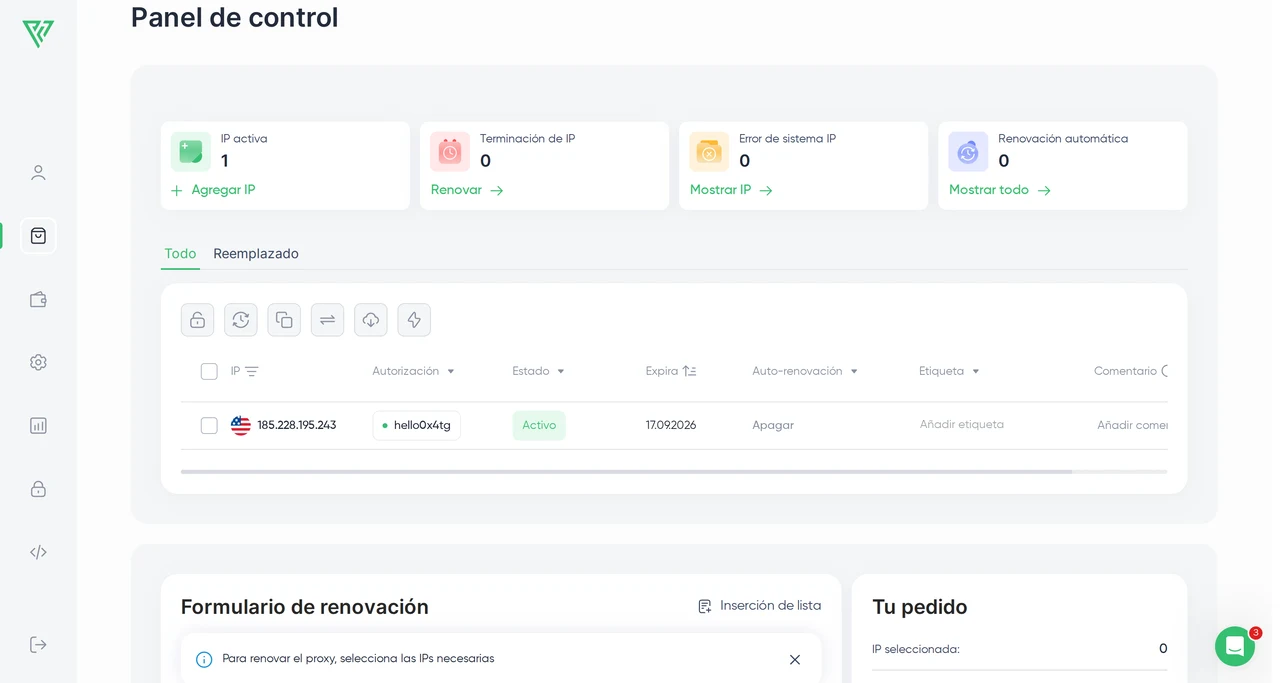Click the purple Renovación automática icon
This screenshot has height=683, width=1280.
[x=968, y=152]
